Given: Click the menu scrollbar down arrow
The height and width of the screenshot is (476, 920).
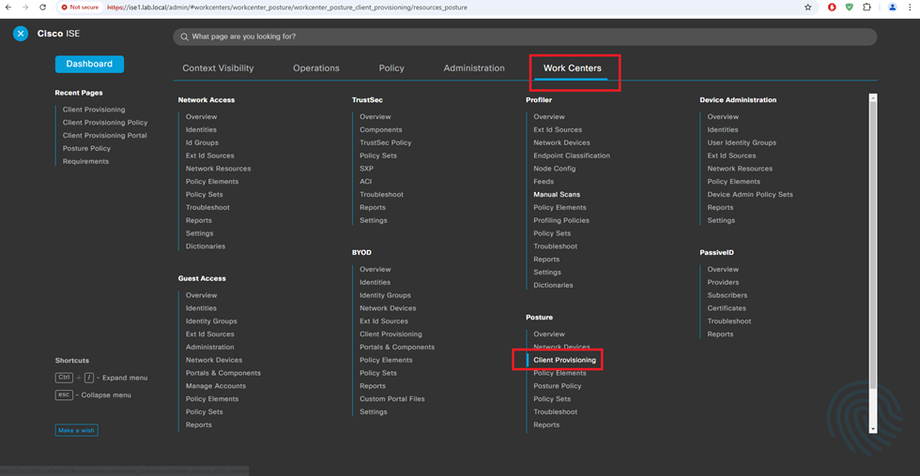Looking at the screenshot, I should point(873,430).
